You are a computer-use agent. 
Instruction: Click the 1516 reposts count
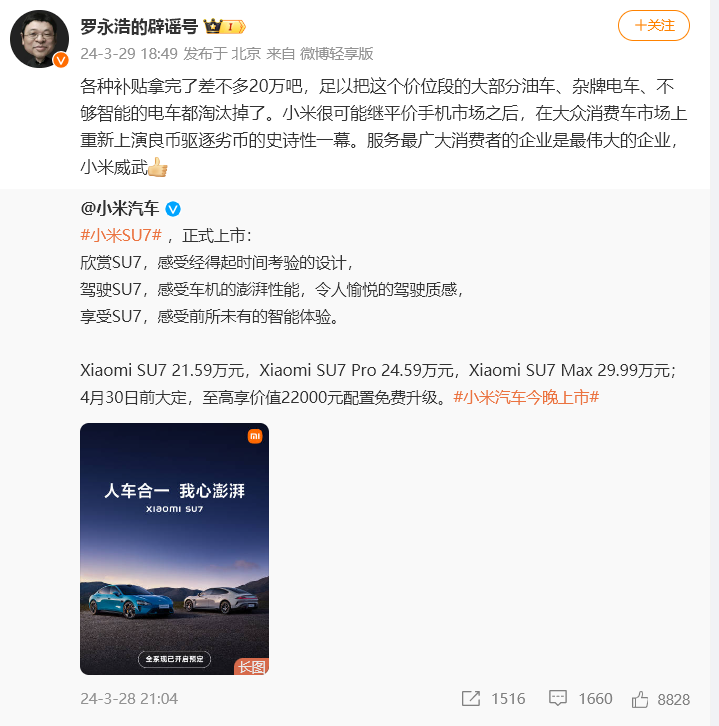click(x=508, y=699)
